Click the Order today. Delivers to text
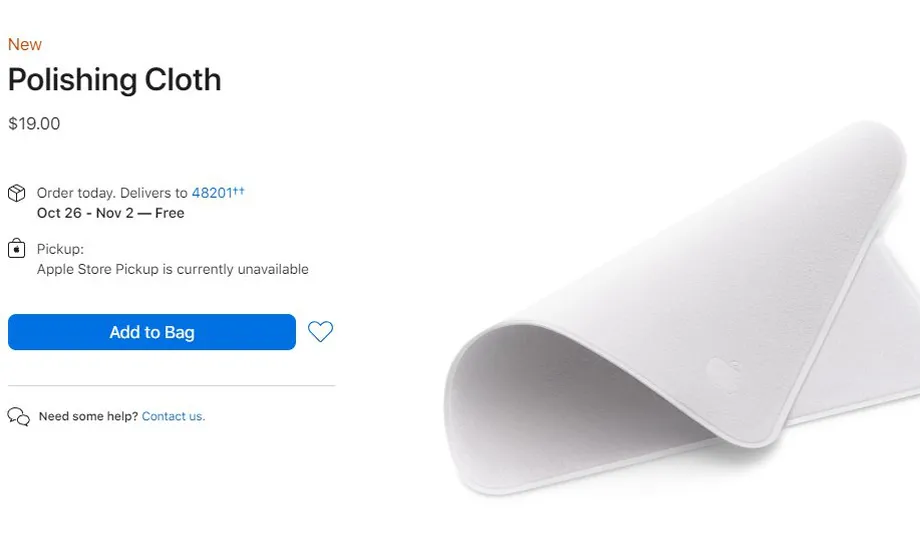 (112, 193)
